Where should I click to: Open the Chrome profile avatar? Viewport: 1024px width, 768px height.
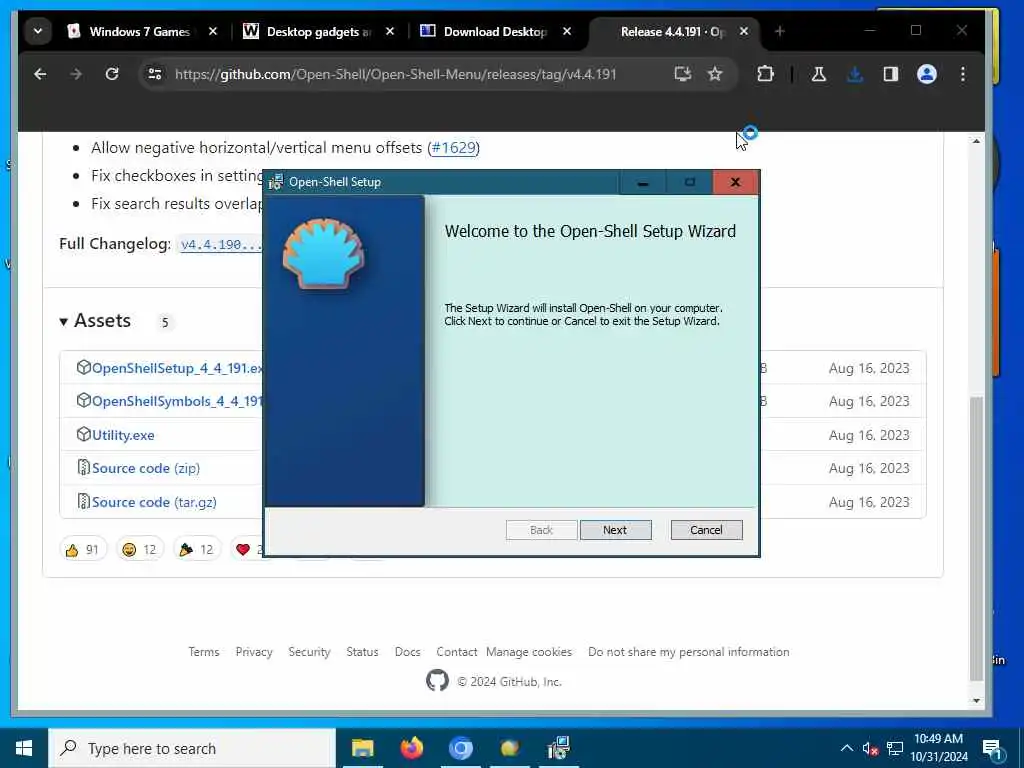[x=927, y=74]
